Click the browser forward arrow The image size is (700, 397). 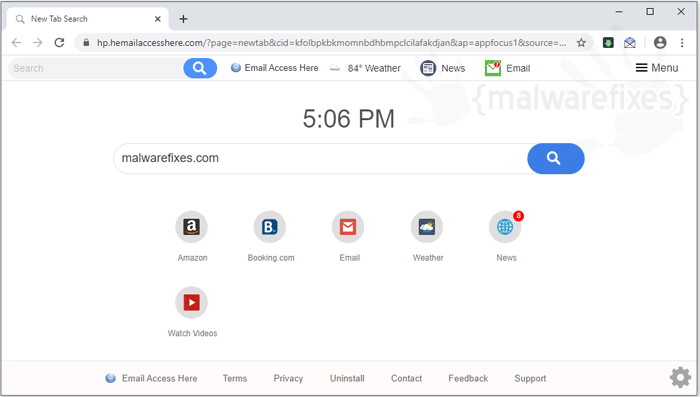point(38,43)
